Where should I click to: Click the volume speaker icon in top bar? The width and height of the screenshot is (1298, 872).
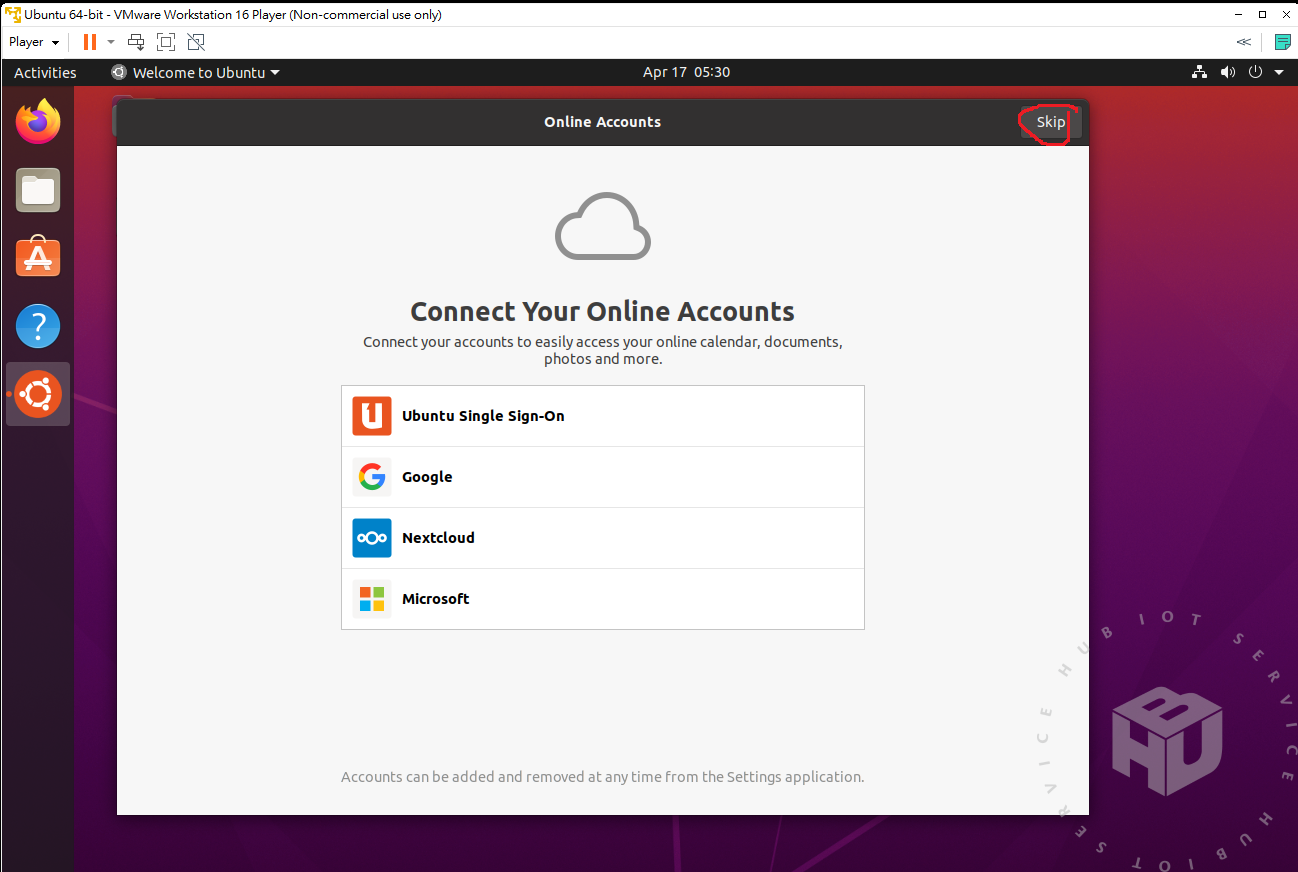pos(1228,72)
